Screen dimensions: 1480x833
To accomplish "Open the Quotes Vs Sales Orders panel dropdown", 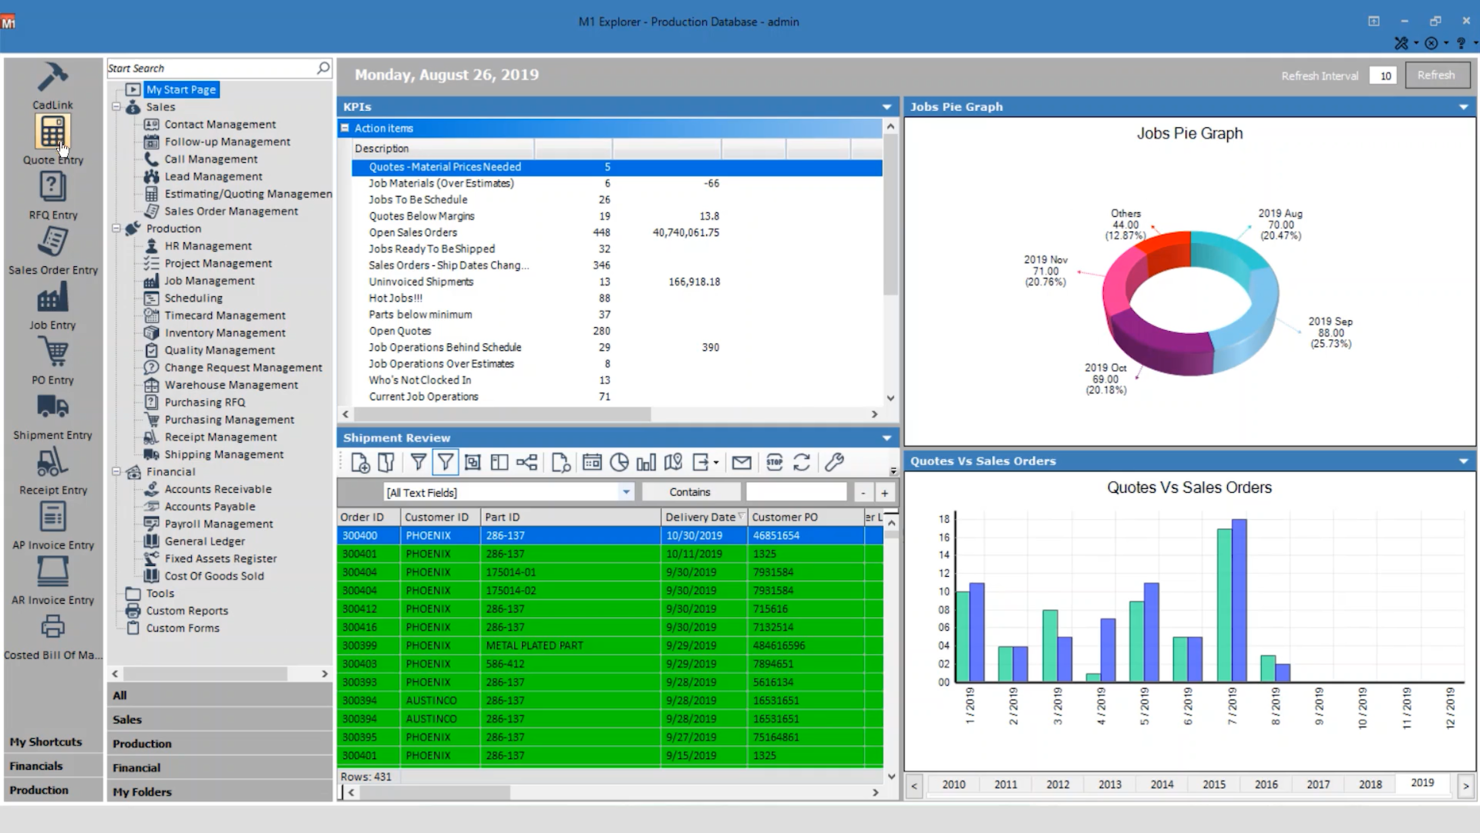I will [x=1463, y=461].
